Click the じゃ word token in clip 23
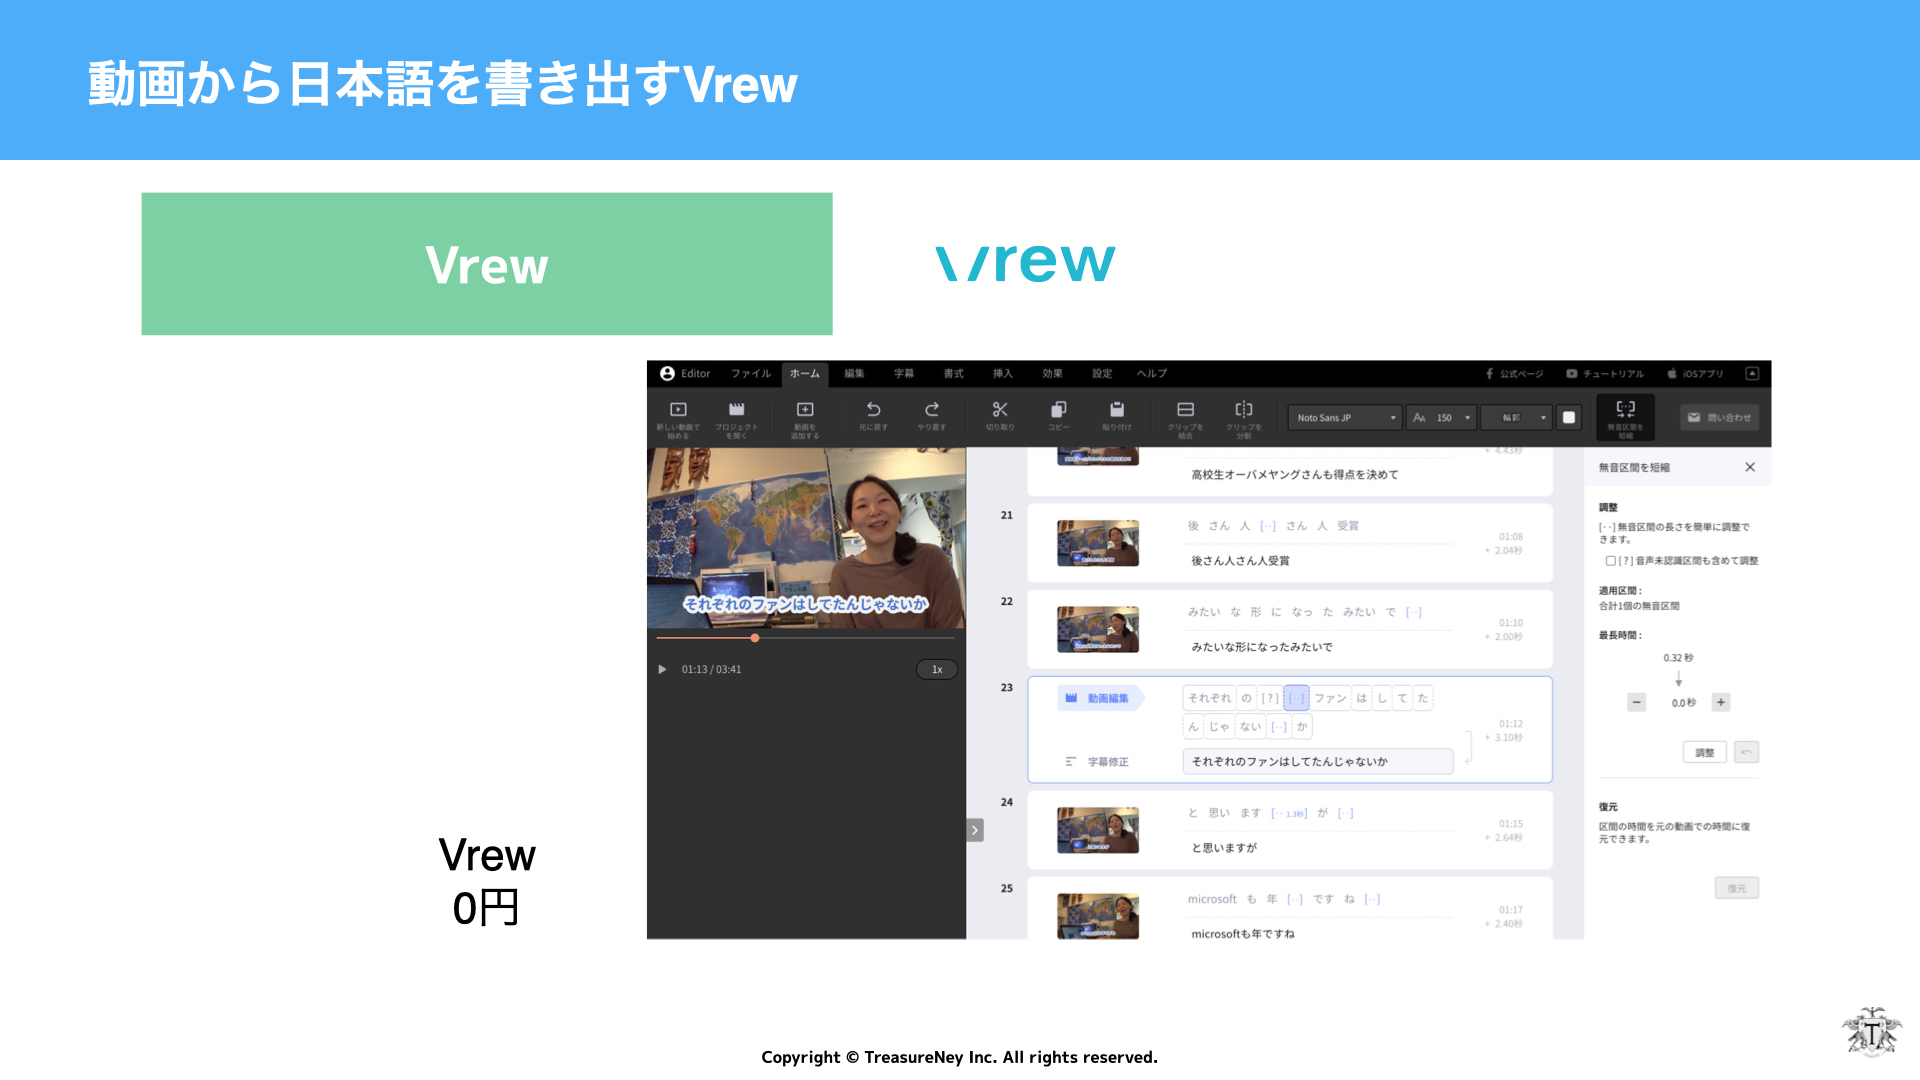Image resolution: width=1920 pixels, height=1080 pixels. pos(1219,727)
